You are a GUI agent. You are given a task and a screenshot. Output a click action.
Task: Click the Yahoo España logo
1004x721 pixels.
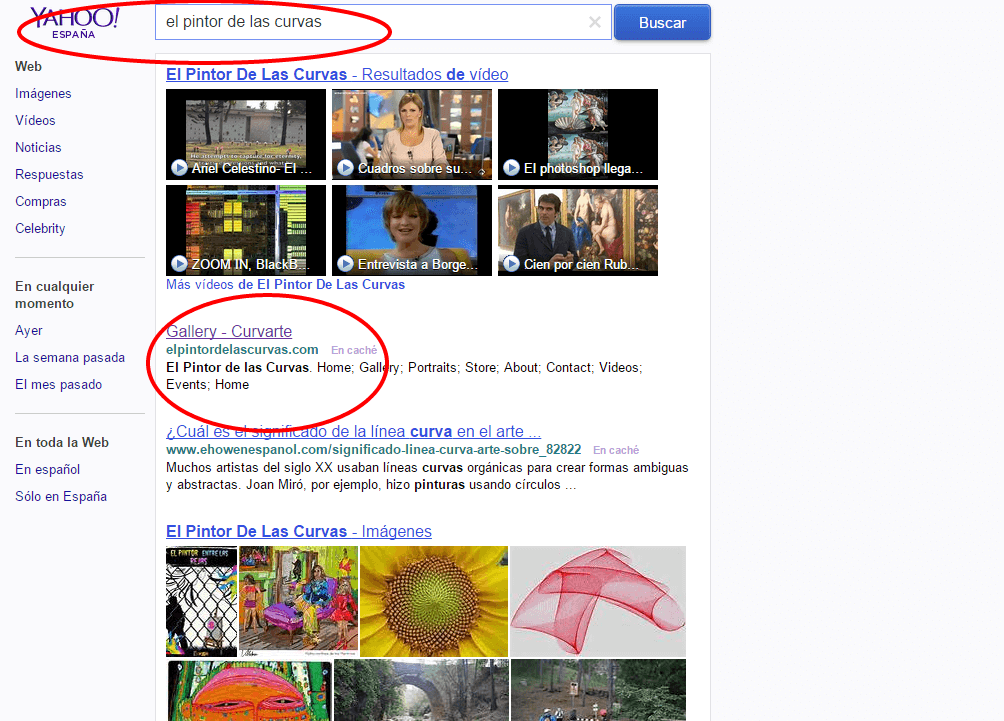(x=74, y=24)
